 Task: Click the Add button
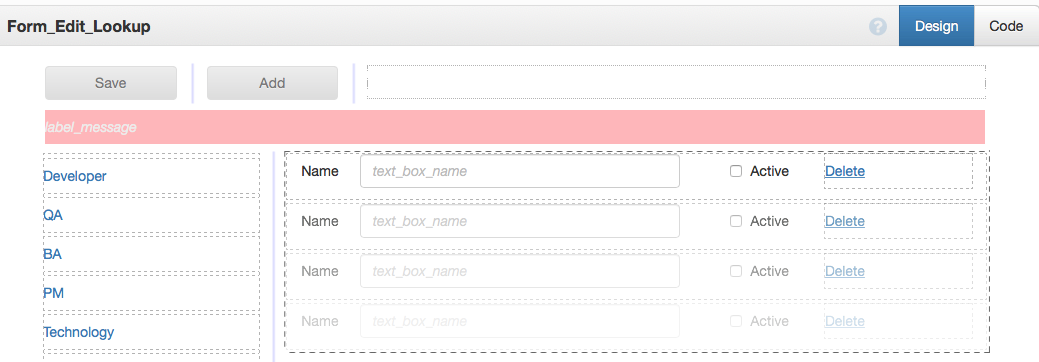pos(272,83)
